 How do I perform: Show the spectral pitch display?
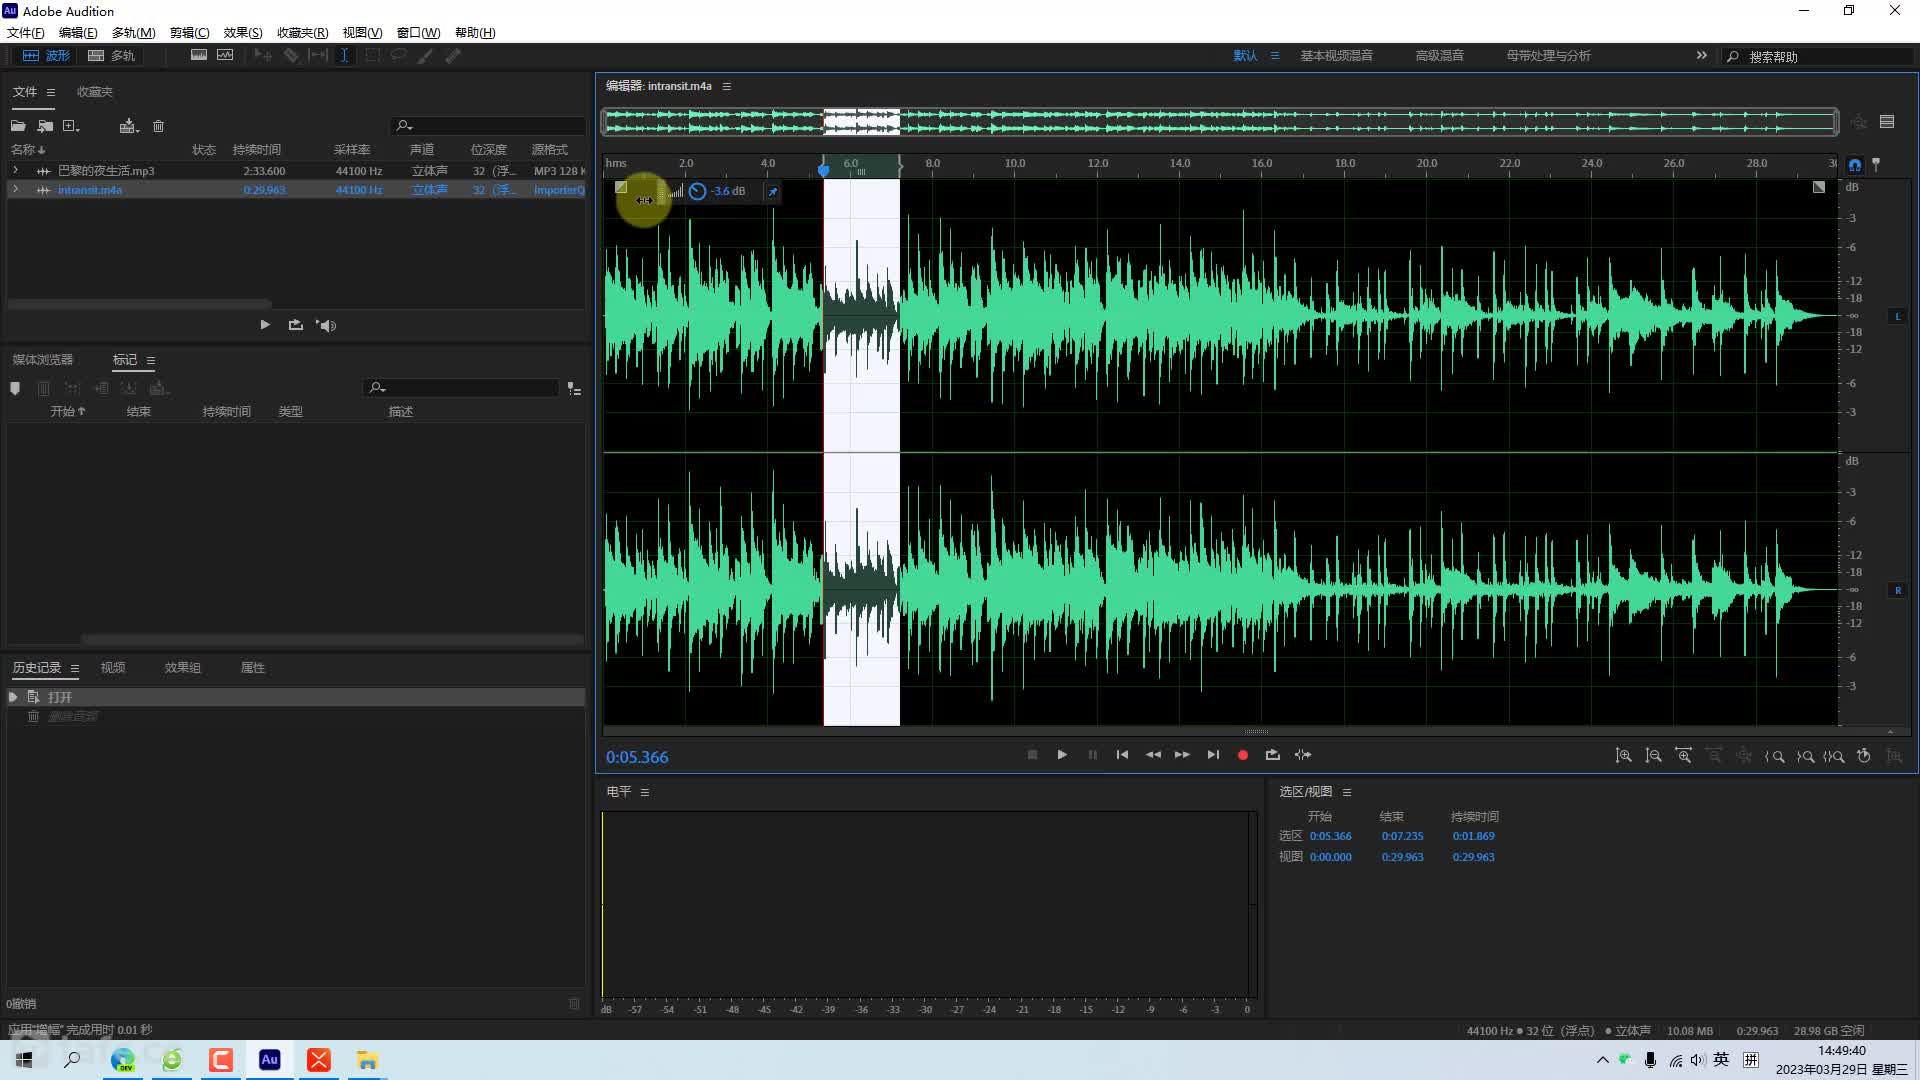[x=225, y=56]
